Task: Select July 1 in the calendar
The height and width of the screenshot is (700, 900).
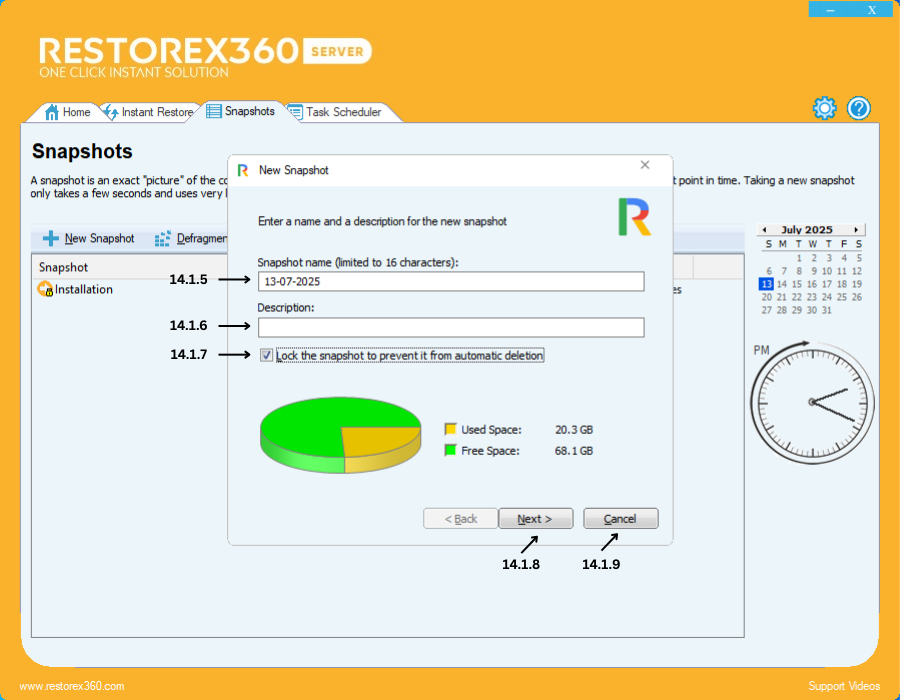Action: coord(799,258)
